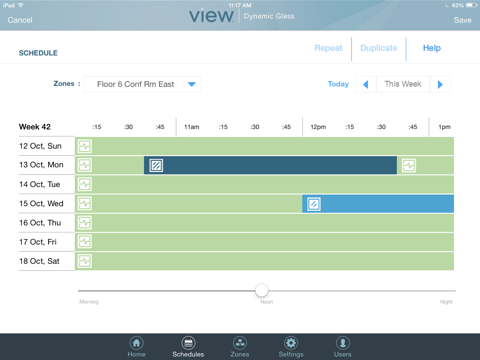Click the 11am time marker
This screenshot has height=360, width=480.
click(192, 127)
